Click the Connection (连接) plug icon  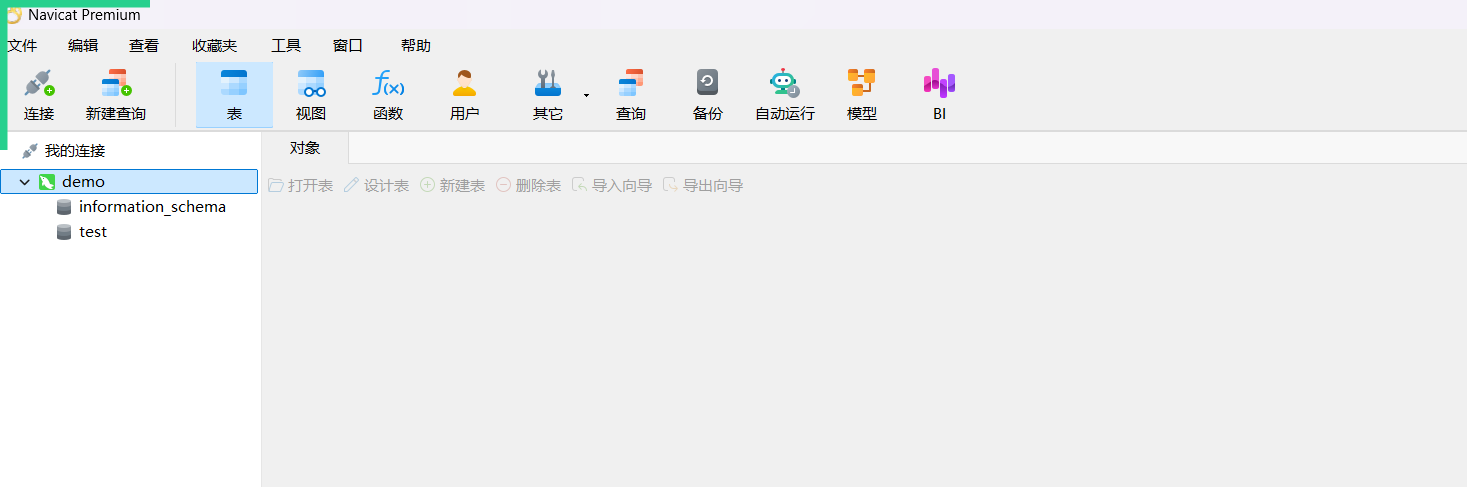coord(39,84)
